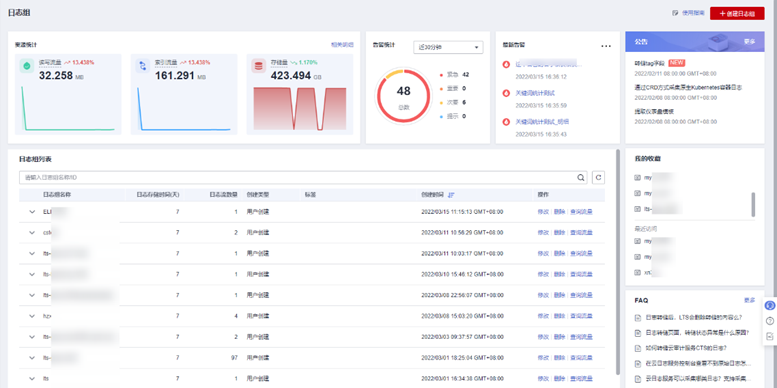Expand the row with 97 log streams
The width and height of the screenshot is (777, 388).
click(x=32, y=358)
